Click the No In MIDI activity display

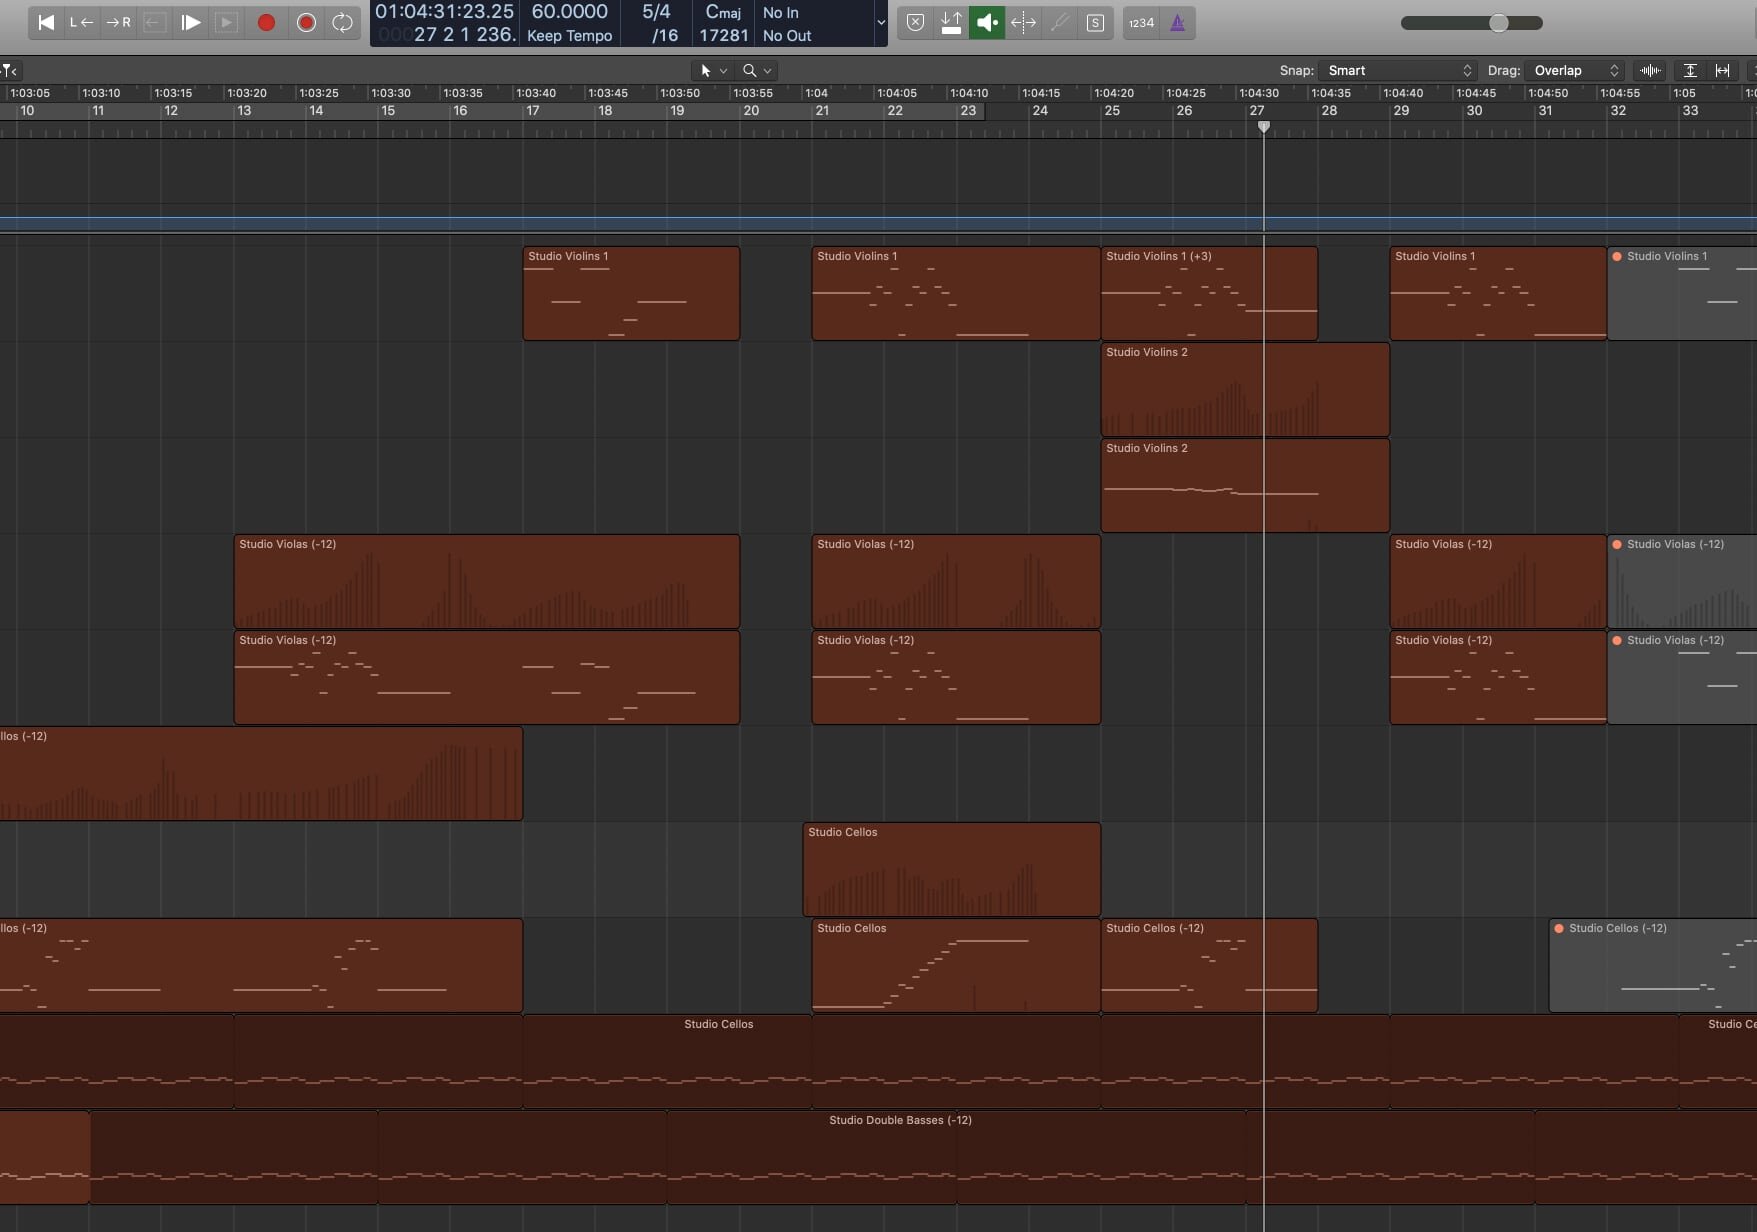coord(781,12)
